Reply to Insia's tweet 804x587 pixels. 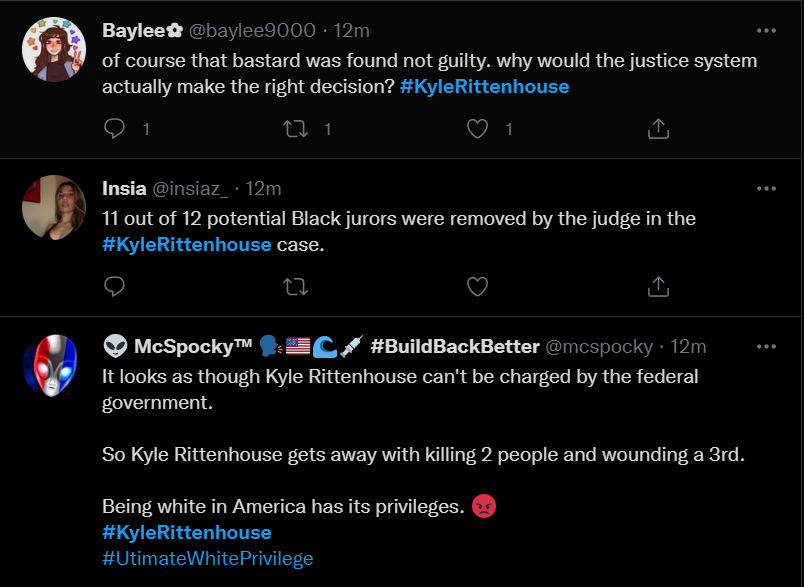115,287
